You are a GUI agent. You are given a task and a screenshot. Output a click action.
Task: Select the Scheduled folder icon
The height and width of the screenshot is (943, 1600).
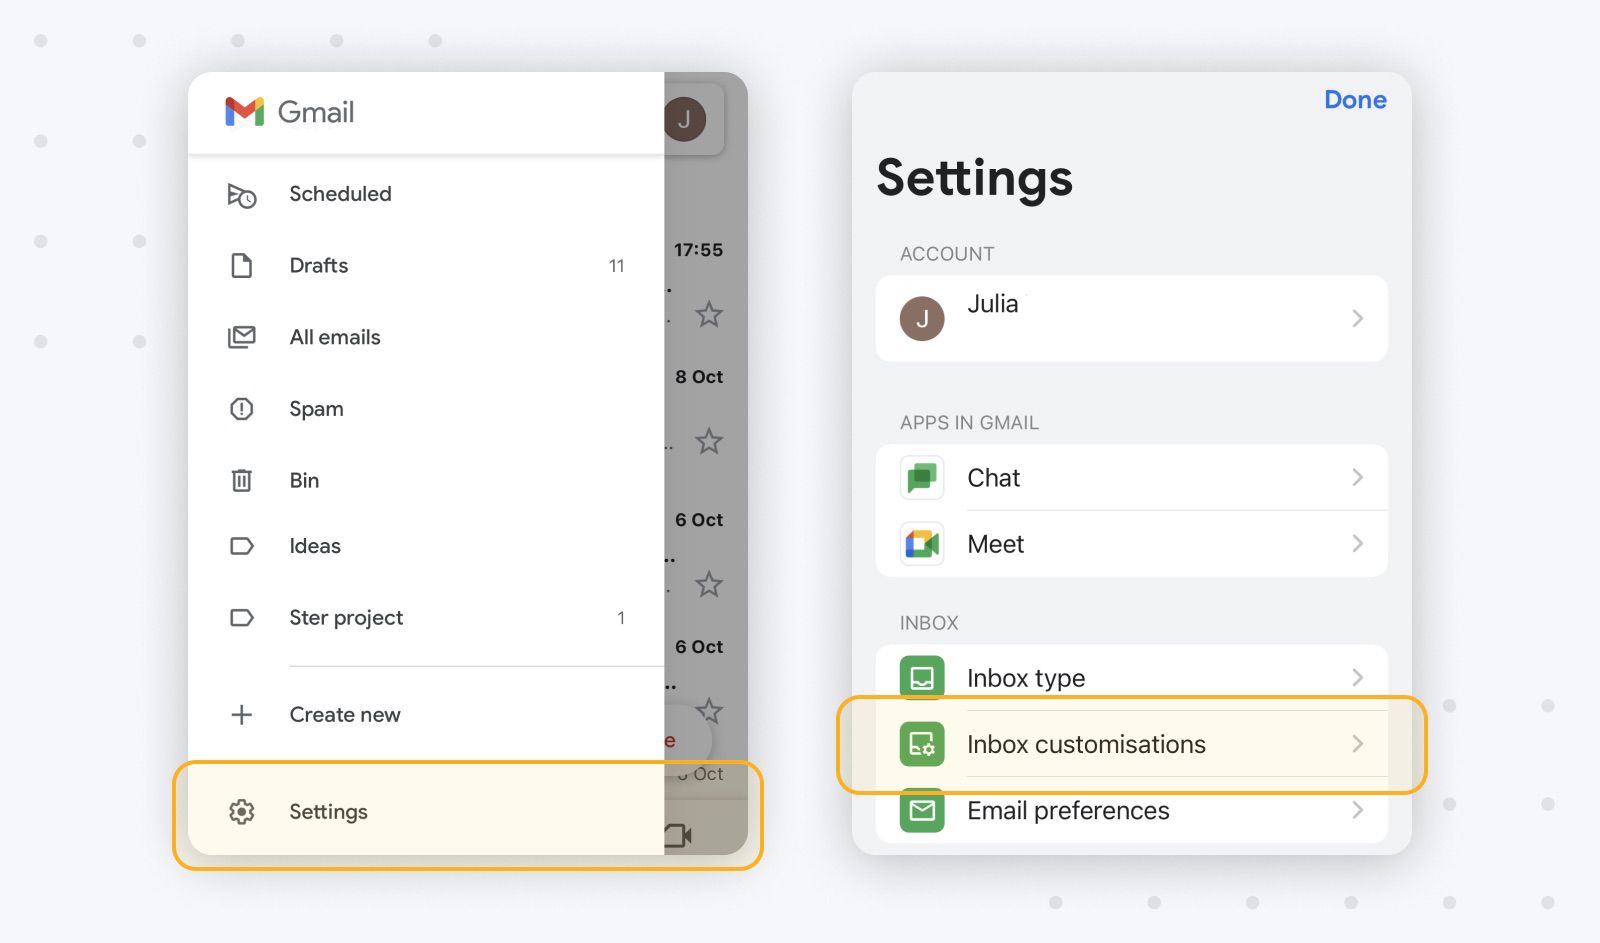[241, 193]
